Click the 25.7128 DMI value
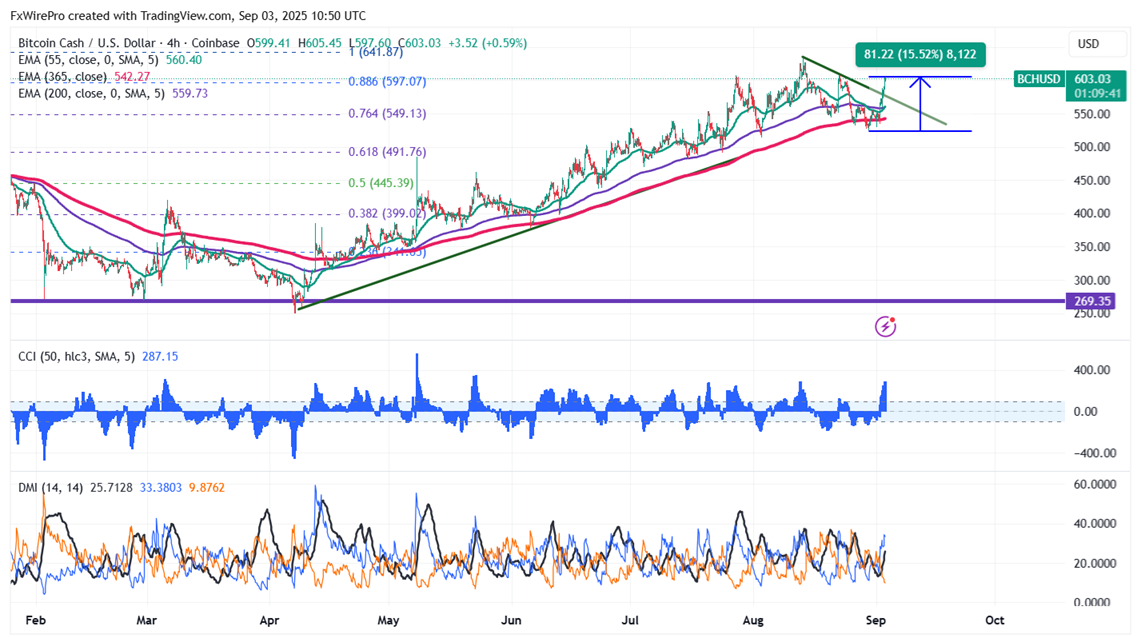Screen dimensions: 1139x637 pos(111,488)
